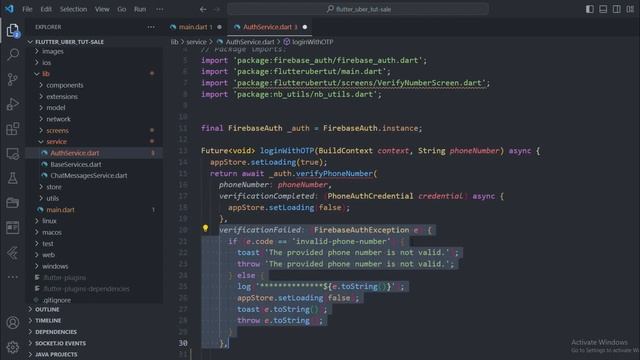
Task: Open the panel-layout icon below the folder icon
Action: [x=13, y=227]
